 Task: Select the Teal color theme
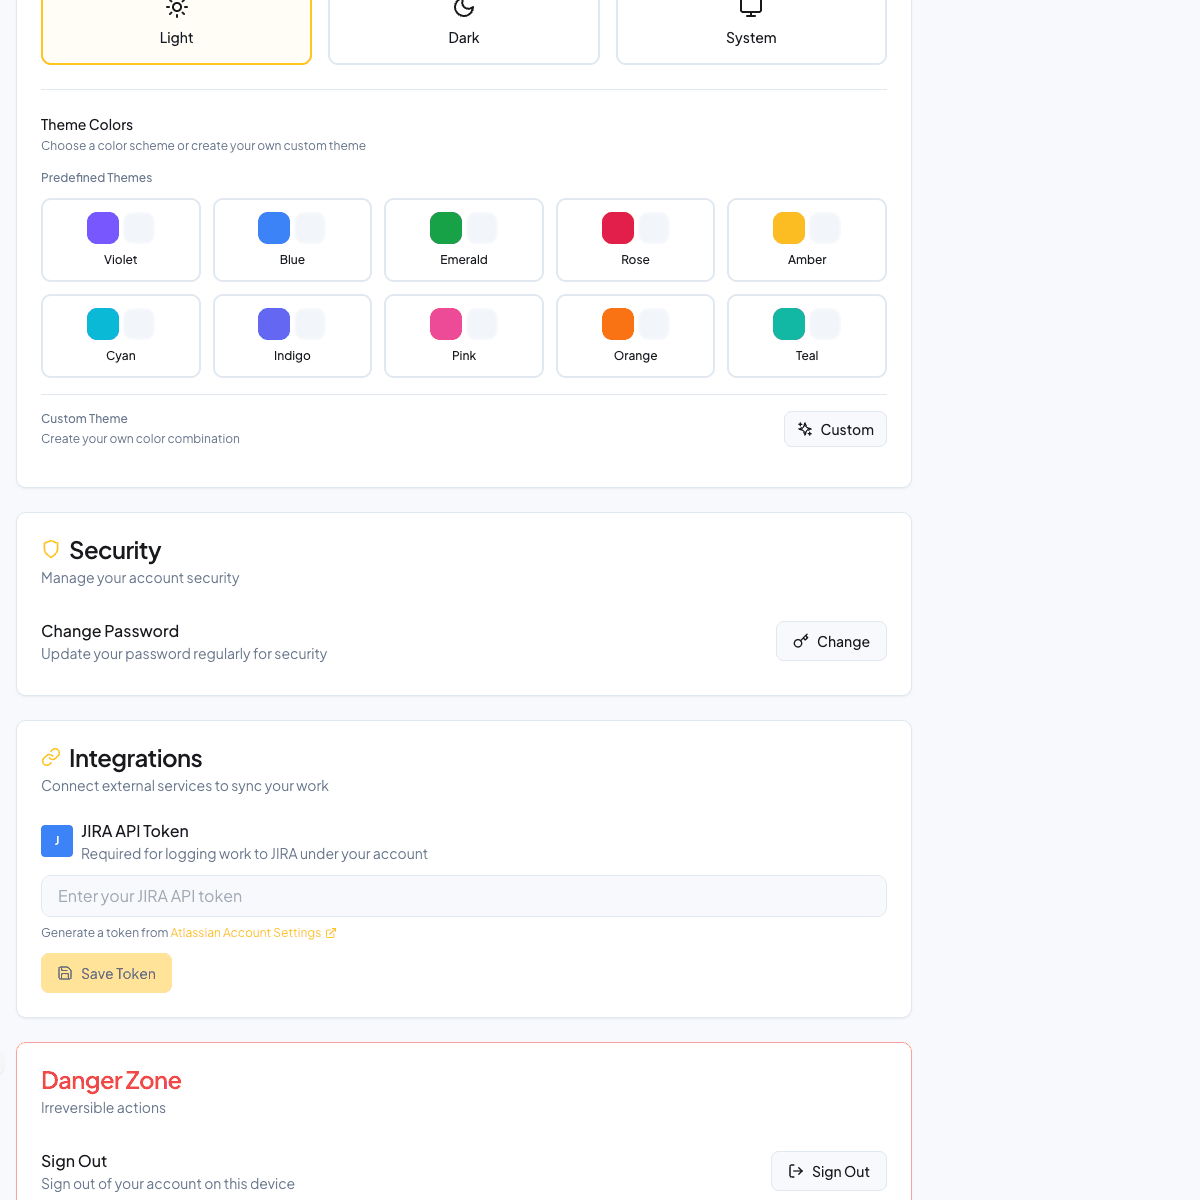[x=807, y=336]
